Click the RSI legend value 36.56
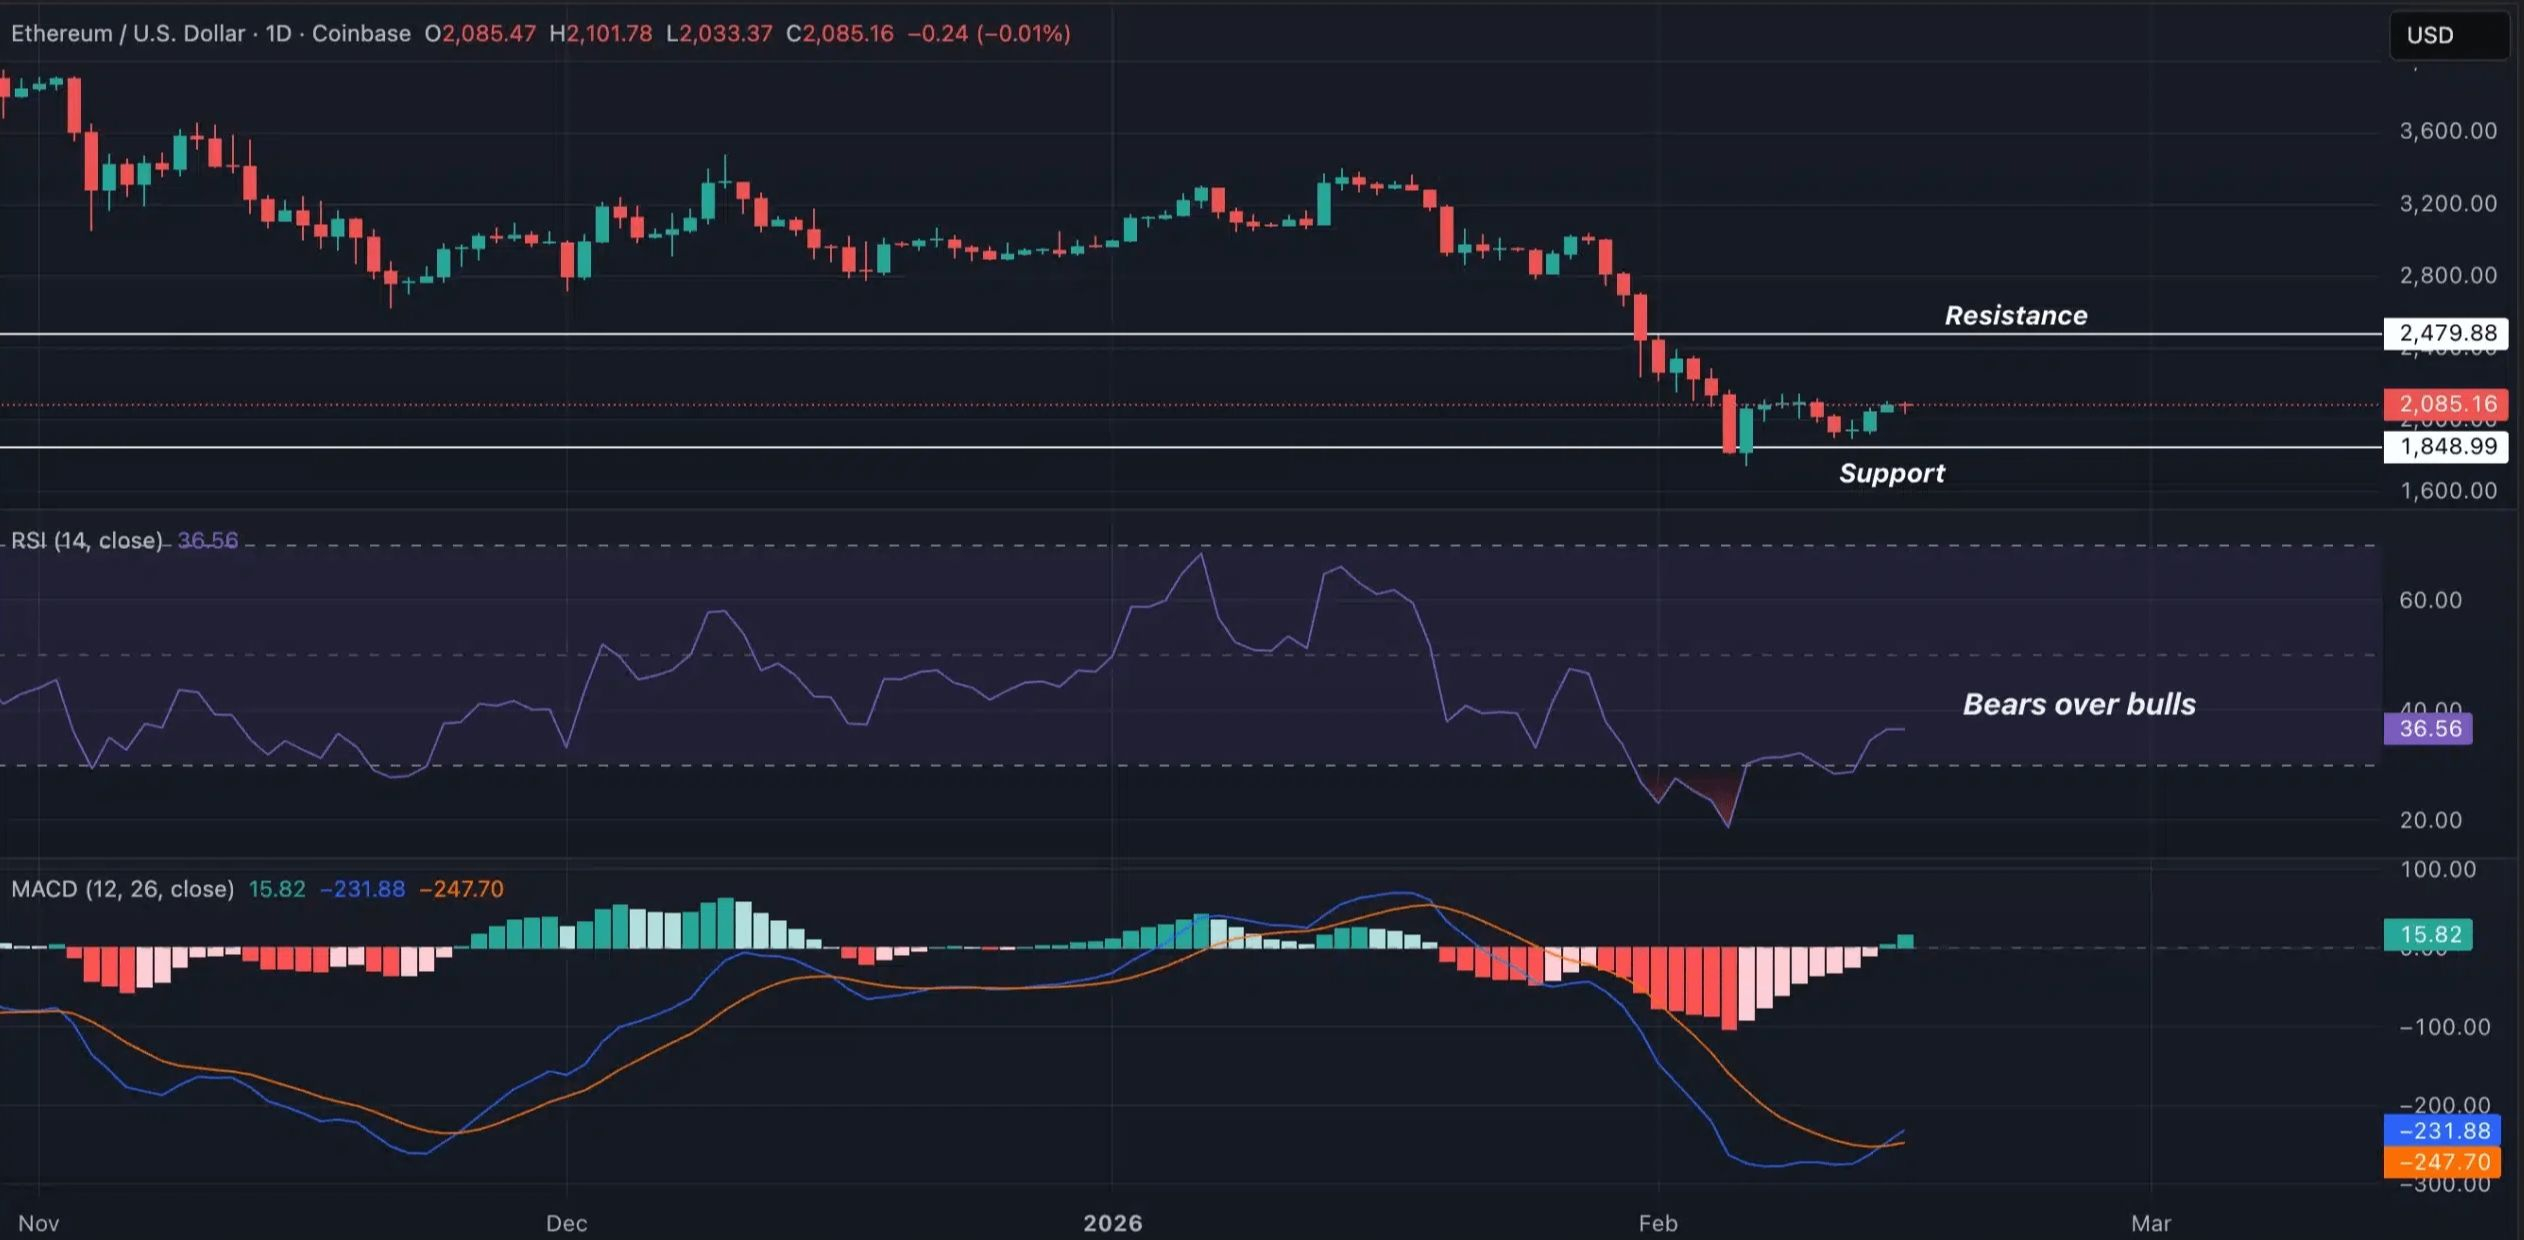2524x1240 pixels. [208, 541]
